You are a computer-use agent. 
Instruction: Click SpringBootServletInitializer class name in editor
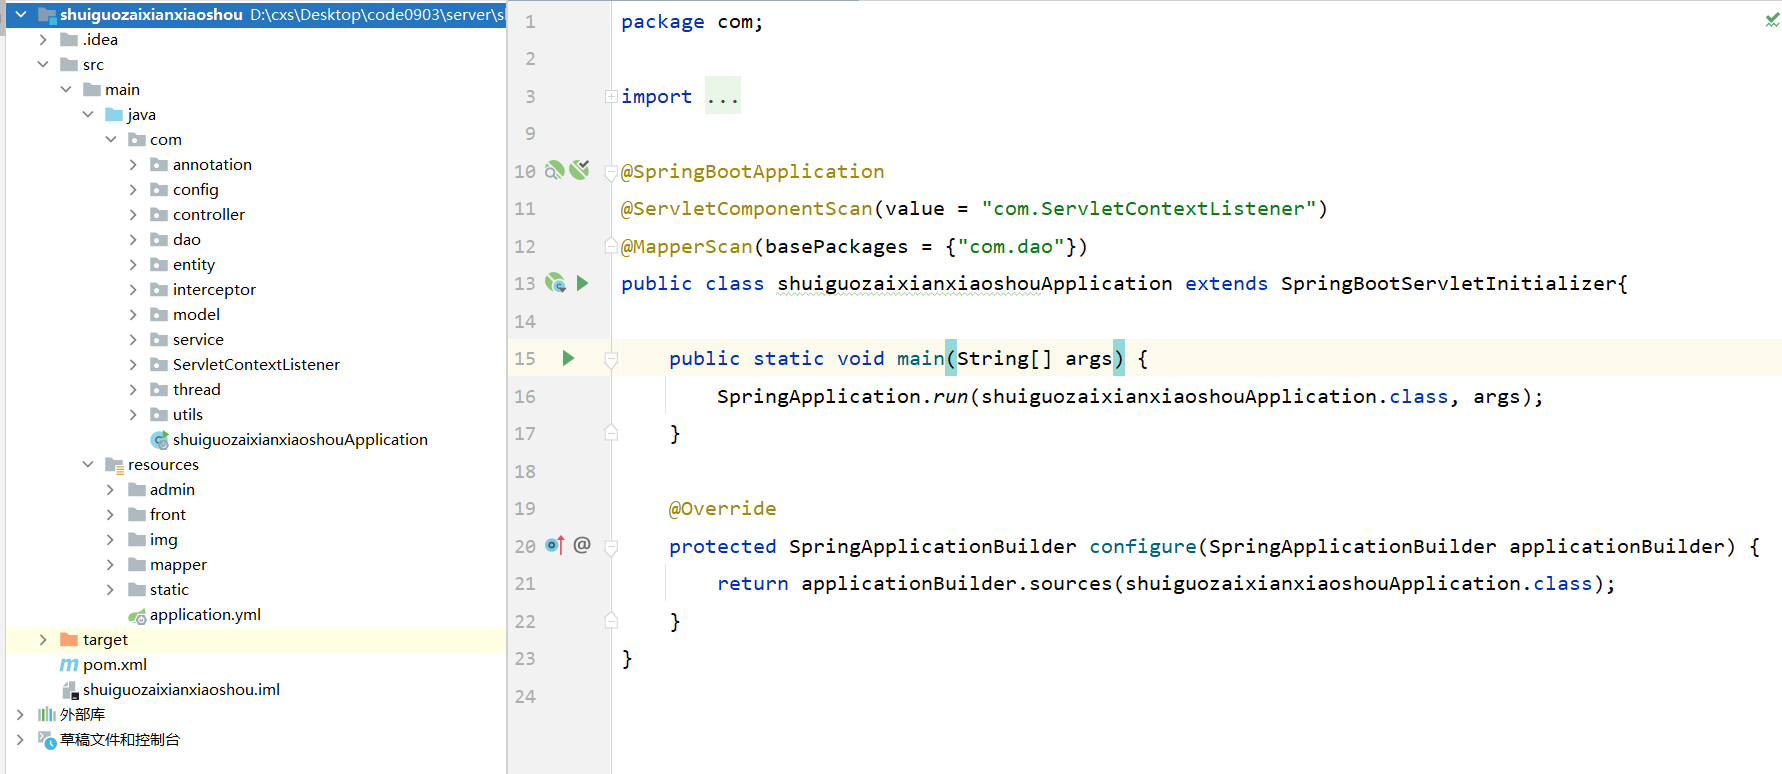pos(1449,283)
